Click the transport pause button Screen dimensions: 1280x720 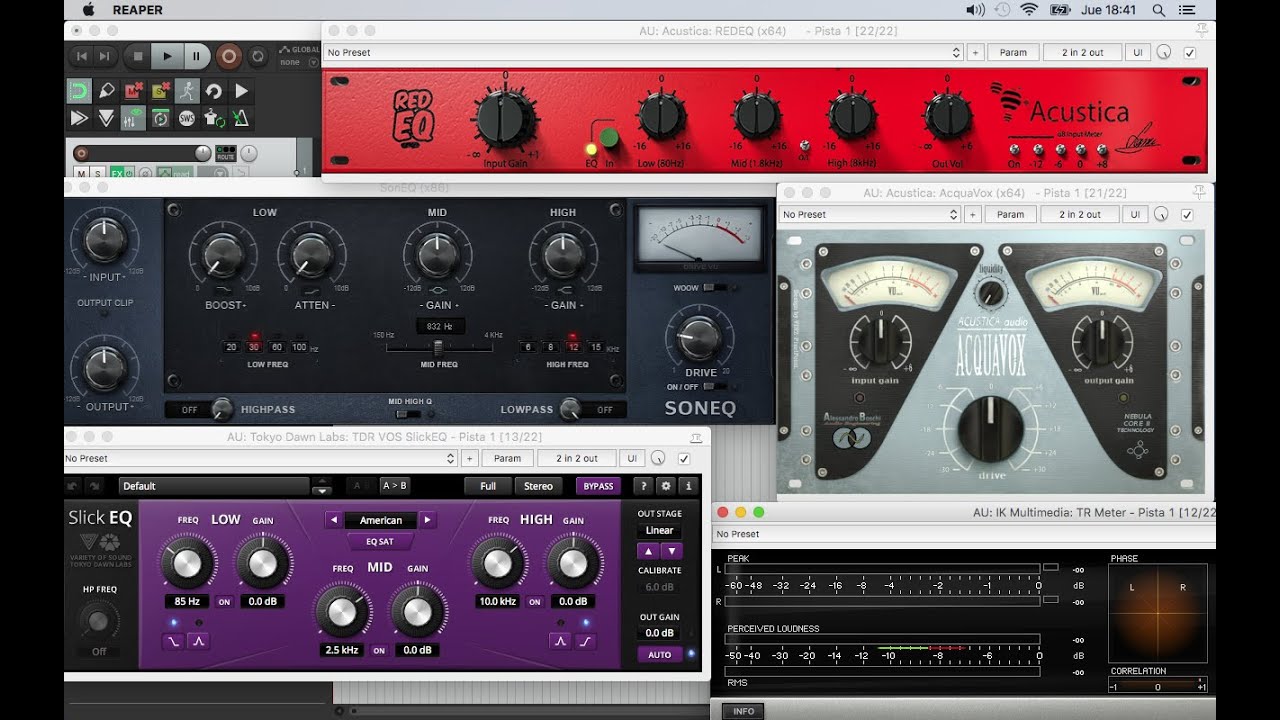click(197, 57)
